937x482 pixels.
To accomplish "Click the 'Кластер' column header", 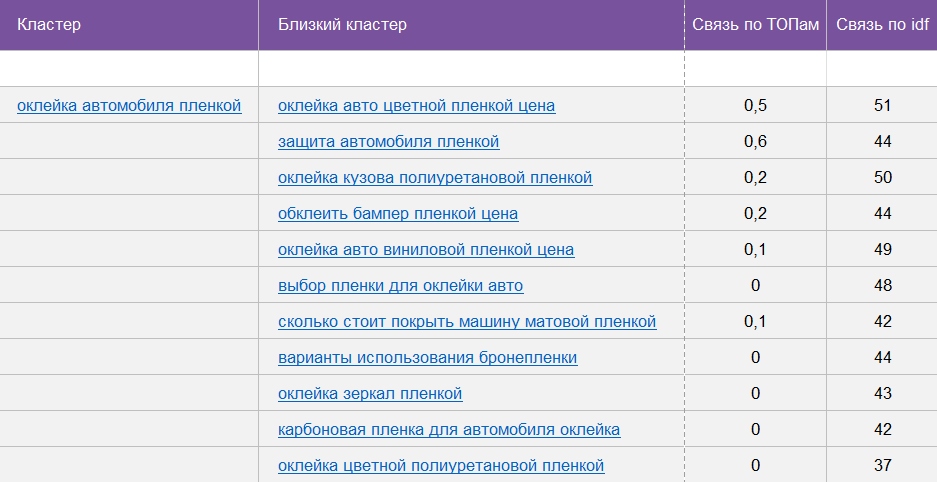I will 49,24.
